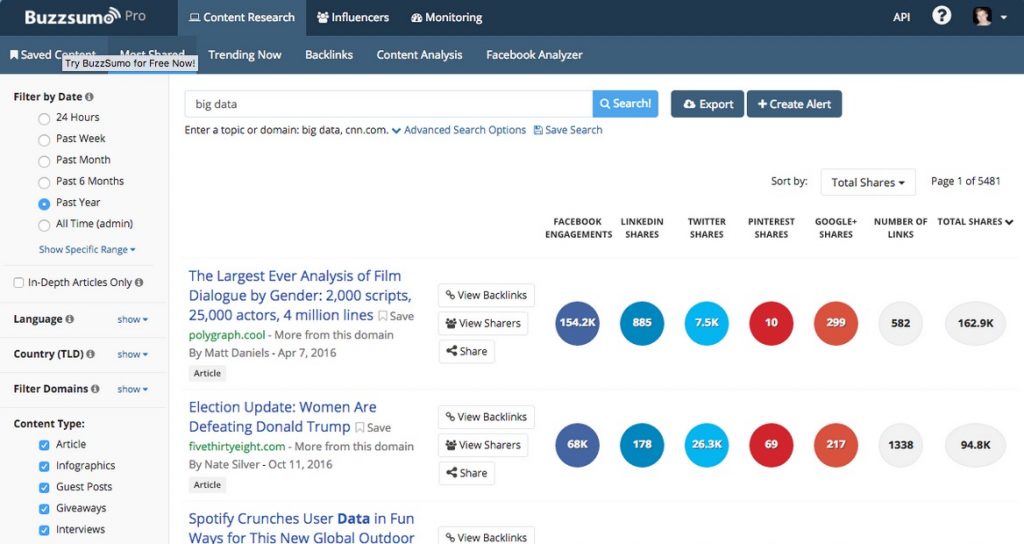Click the BuzzSumo Pro logo
Image resolution: width=1024 pixels, height=544 pixels.
pyautogui.click(x=85, y=17)
